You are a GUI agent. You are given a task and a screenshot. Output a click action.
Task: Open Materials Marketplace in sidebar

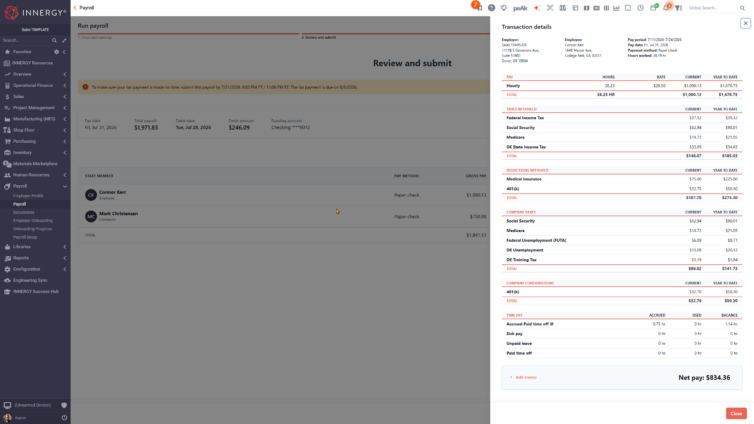pyautogui.click(x=35, y=163)
